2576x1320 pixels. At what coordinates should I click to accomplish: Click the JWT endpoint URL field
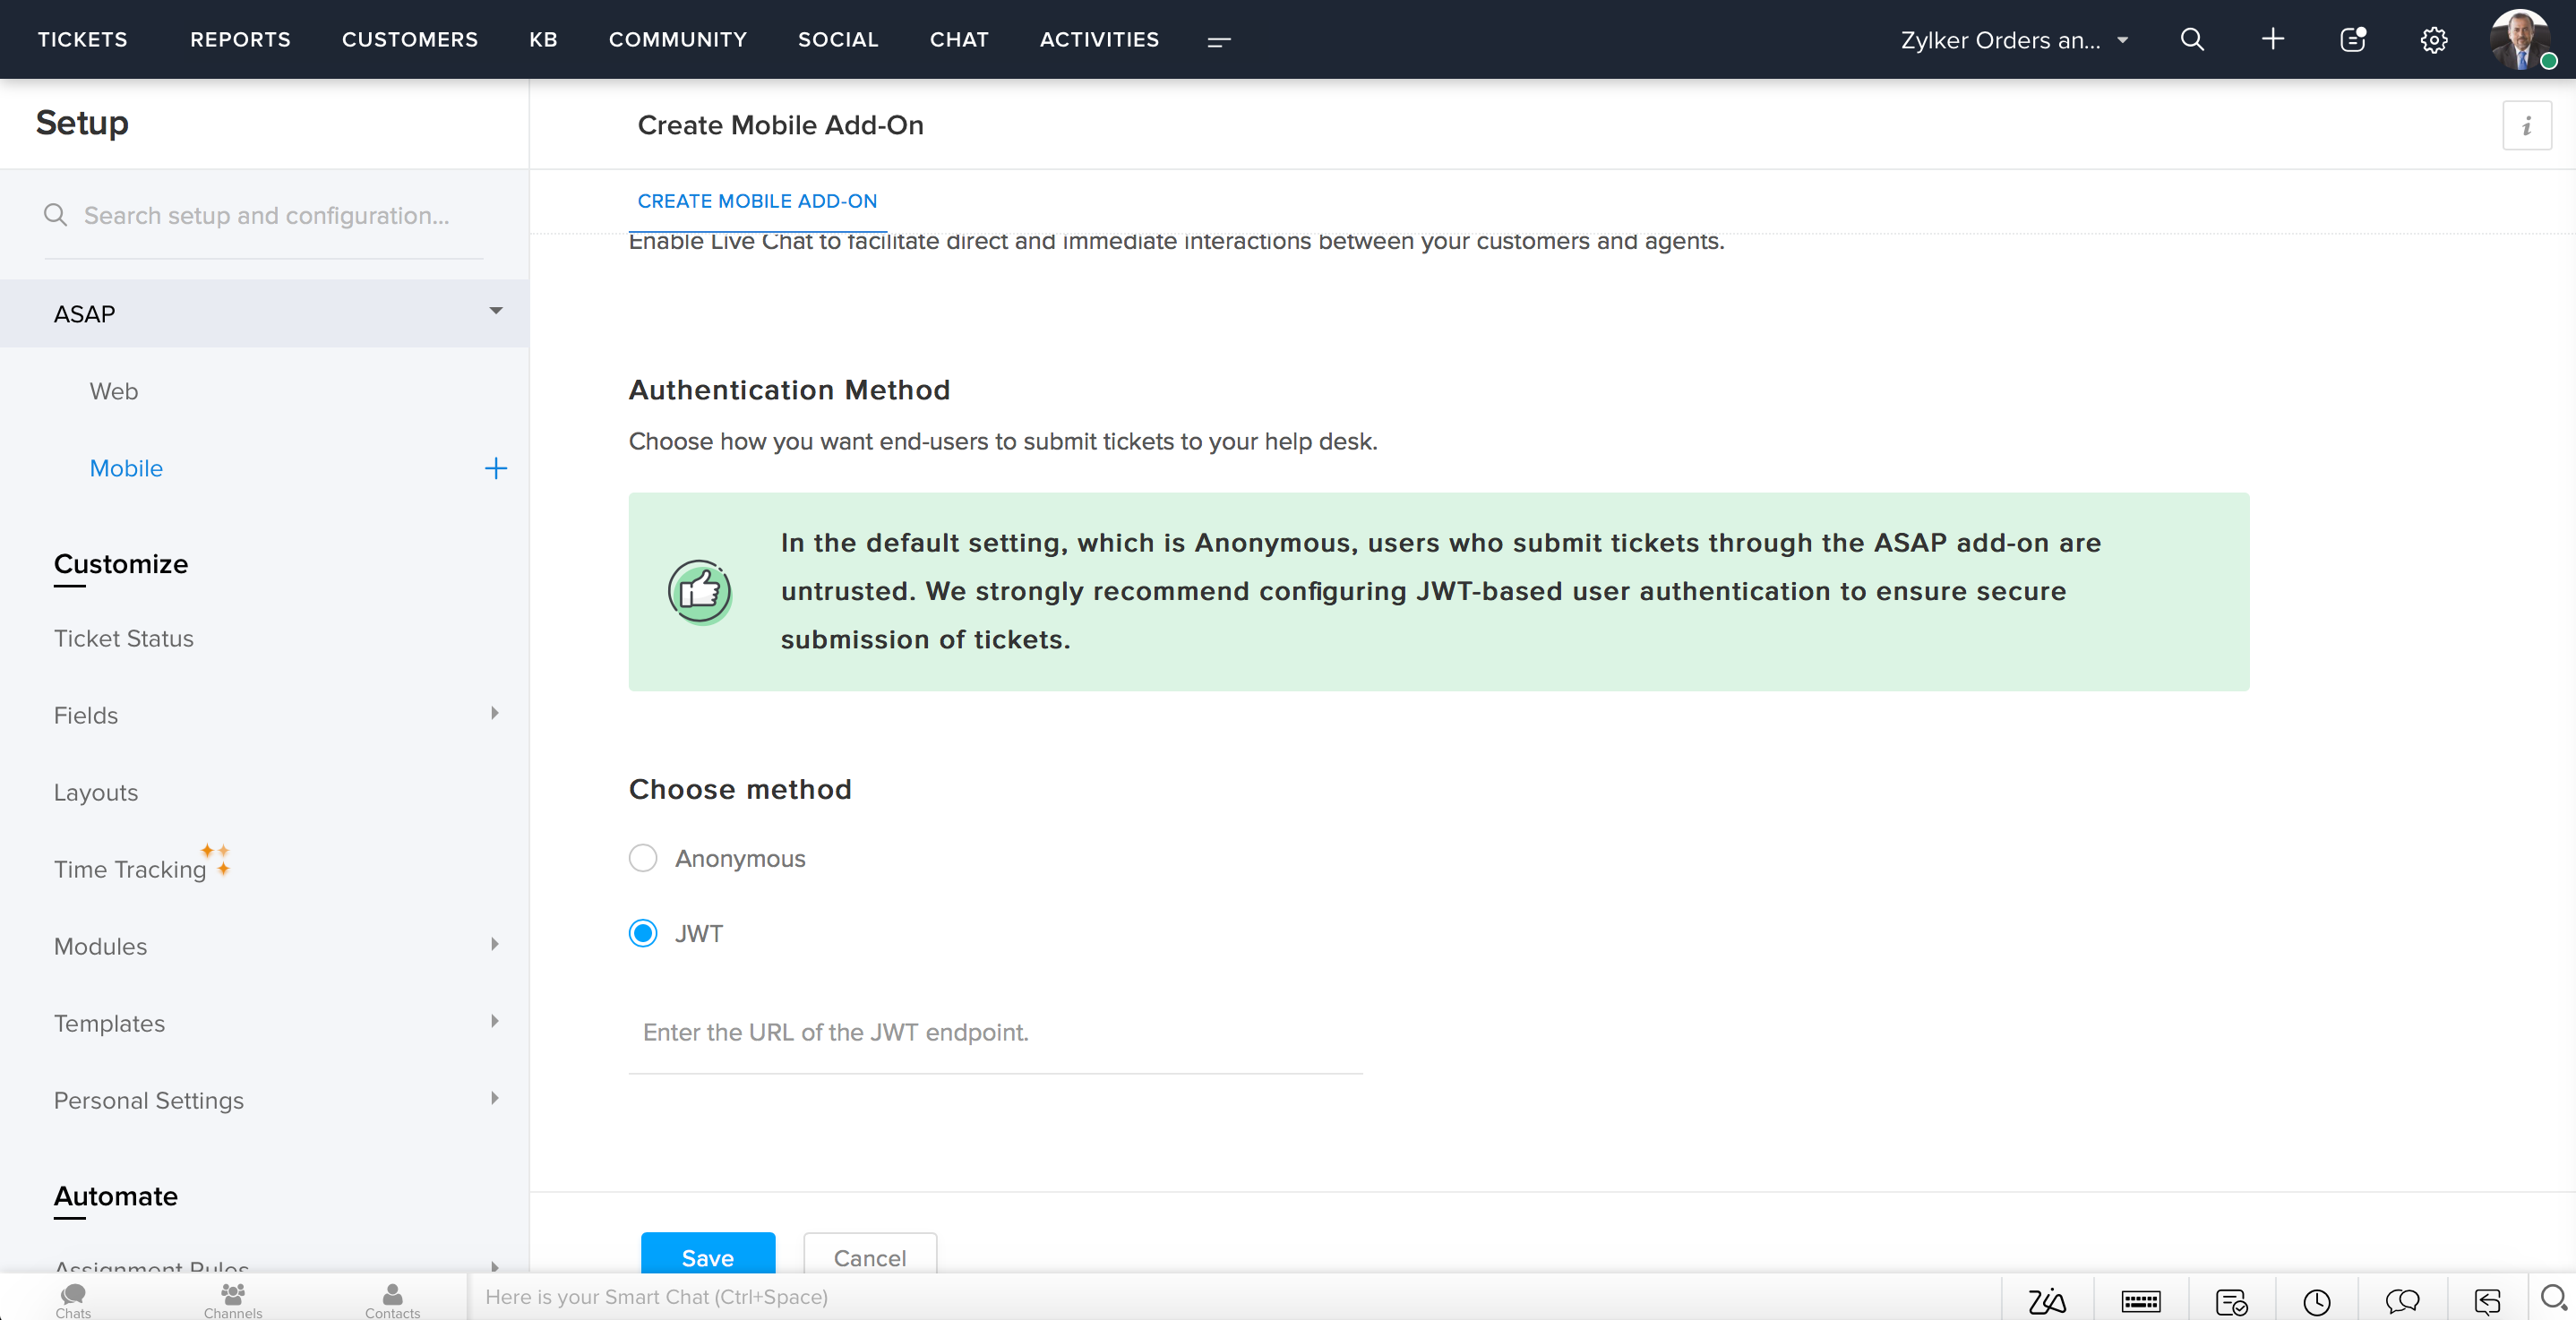click(995, 1032)
